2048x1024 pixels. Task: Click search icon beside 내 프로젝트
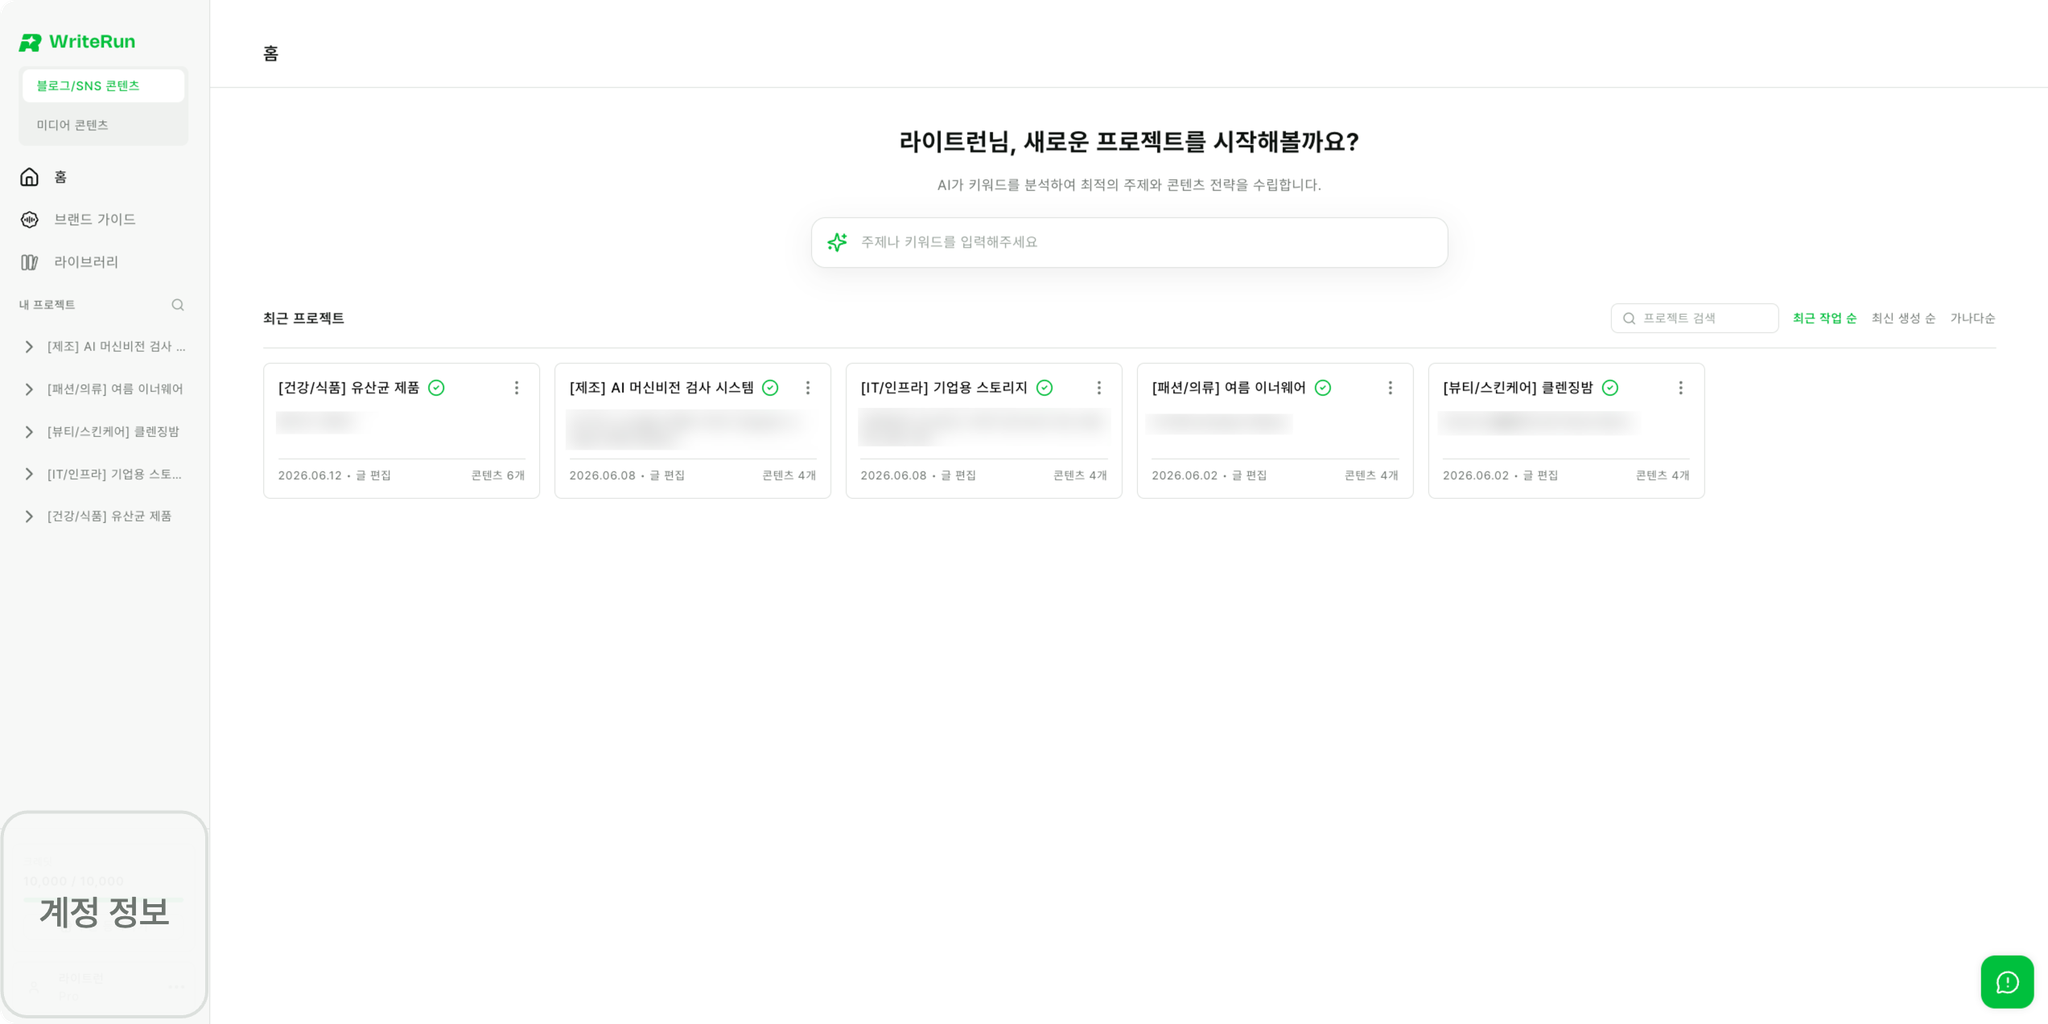pyautogui.click(x=178, y=305)
